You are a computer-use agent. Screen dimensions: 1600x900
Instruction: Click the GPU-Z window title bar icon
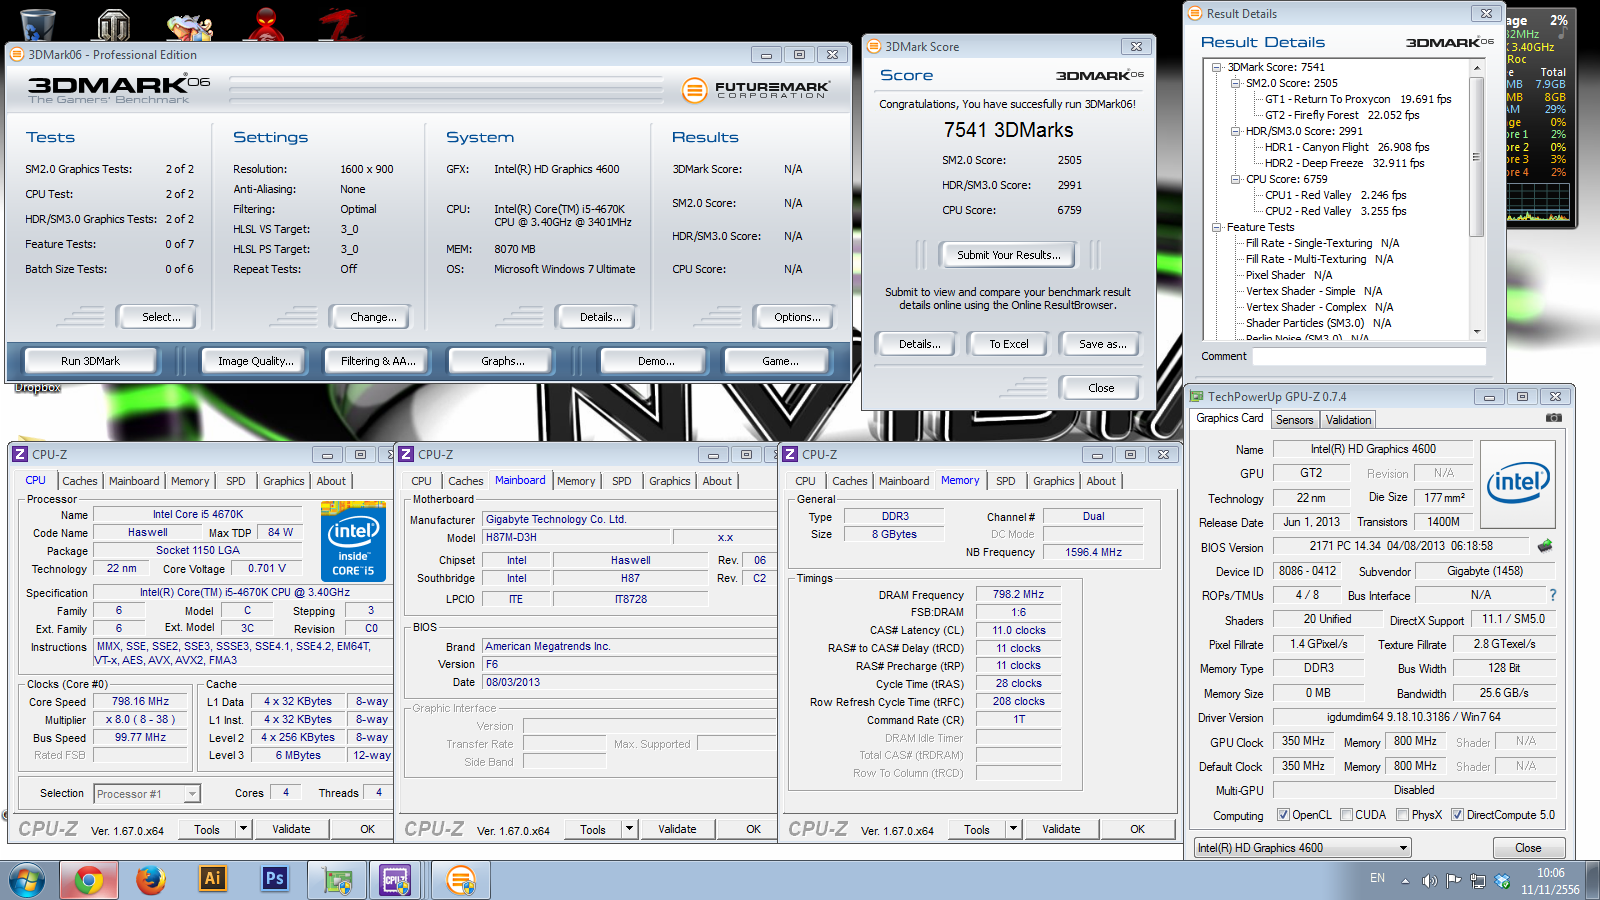tap(1197, 396)
